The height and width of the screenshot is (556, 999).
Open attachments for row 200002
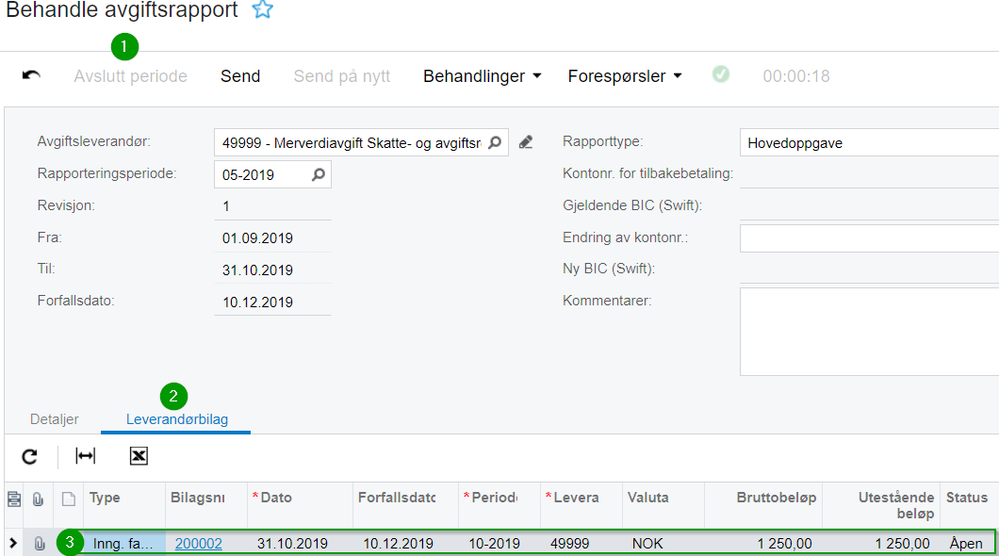(40, 543)
